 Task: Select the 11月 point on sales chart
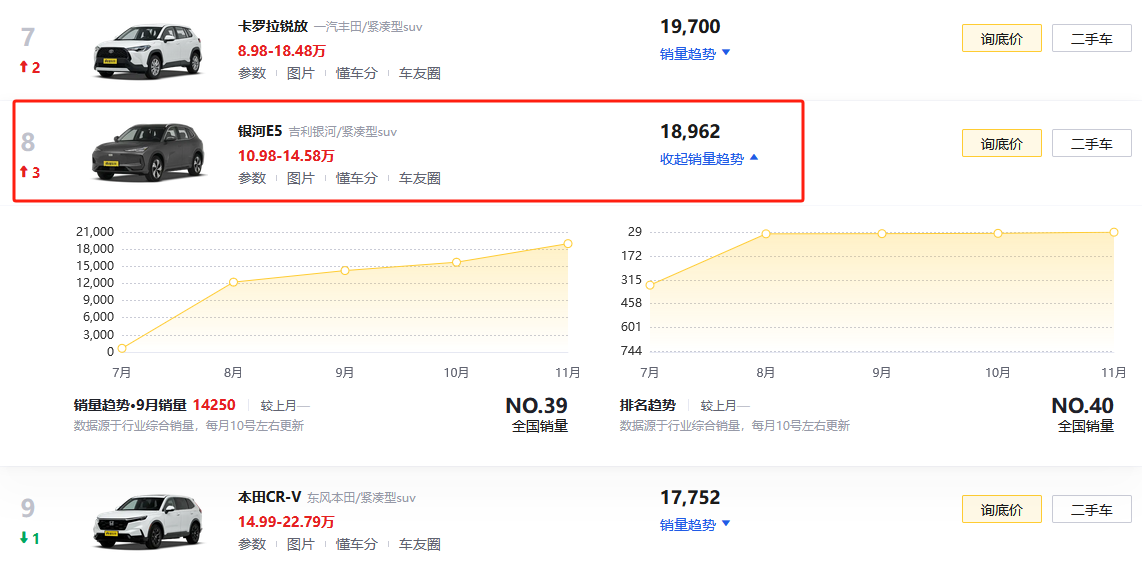567,243
